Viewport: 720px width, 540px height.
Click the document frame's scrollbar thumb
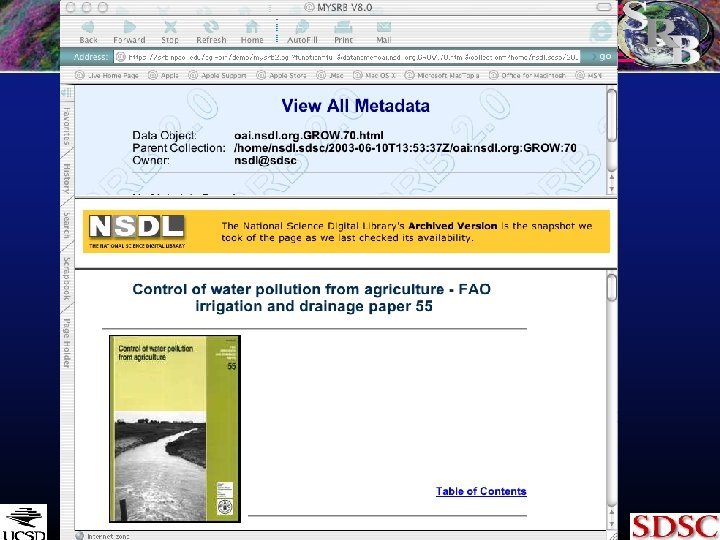pyautogui.click(x=612, y=288)
